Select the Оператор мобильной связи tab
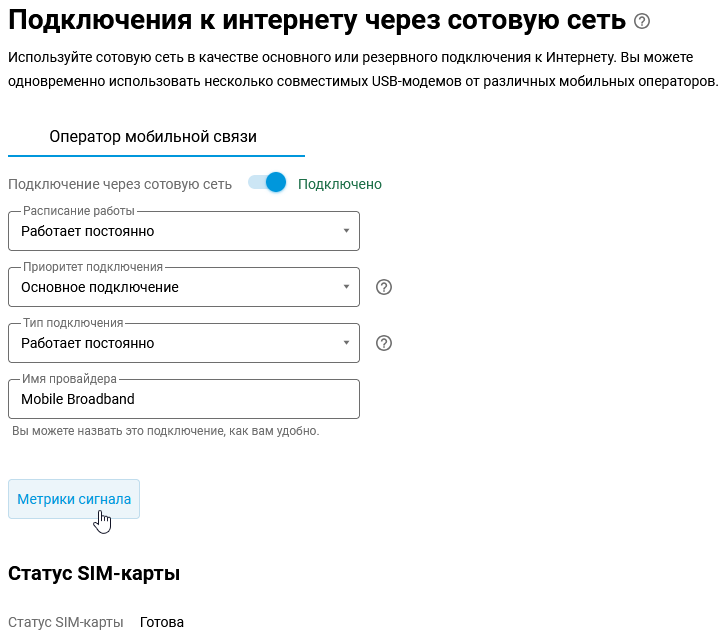 (x=153, y=137)
